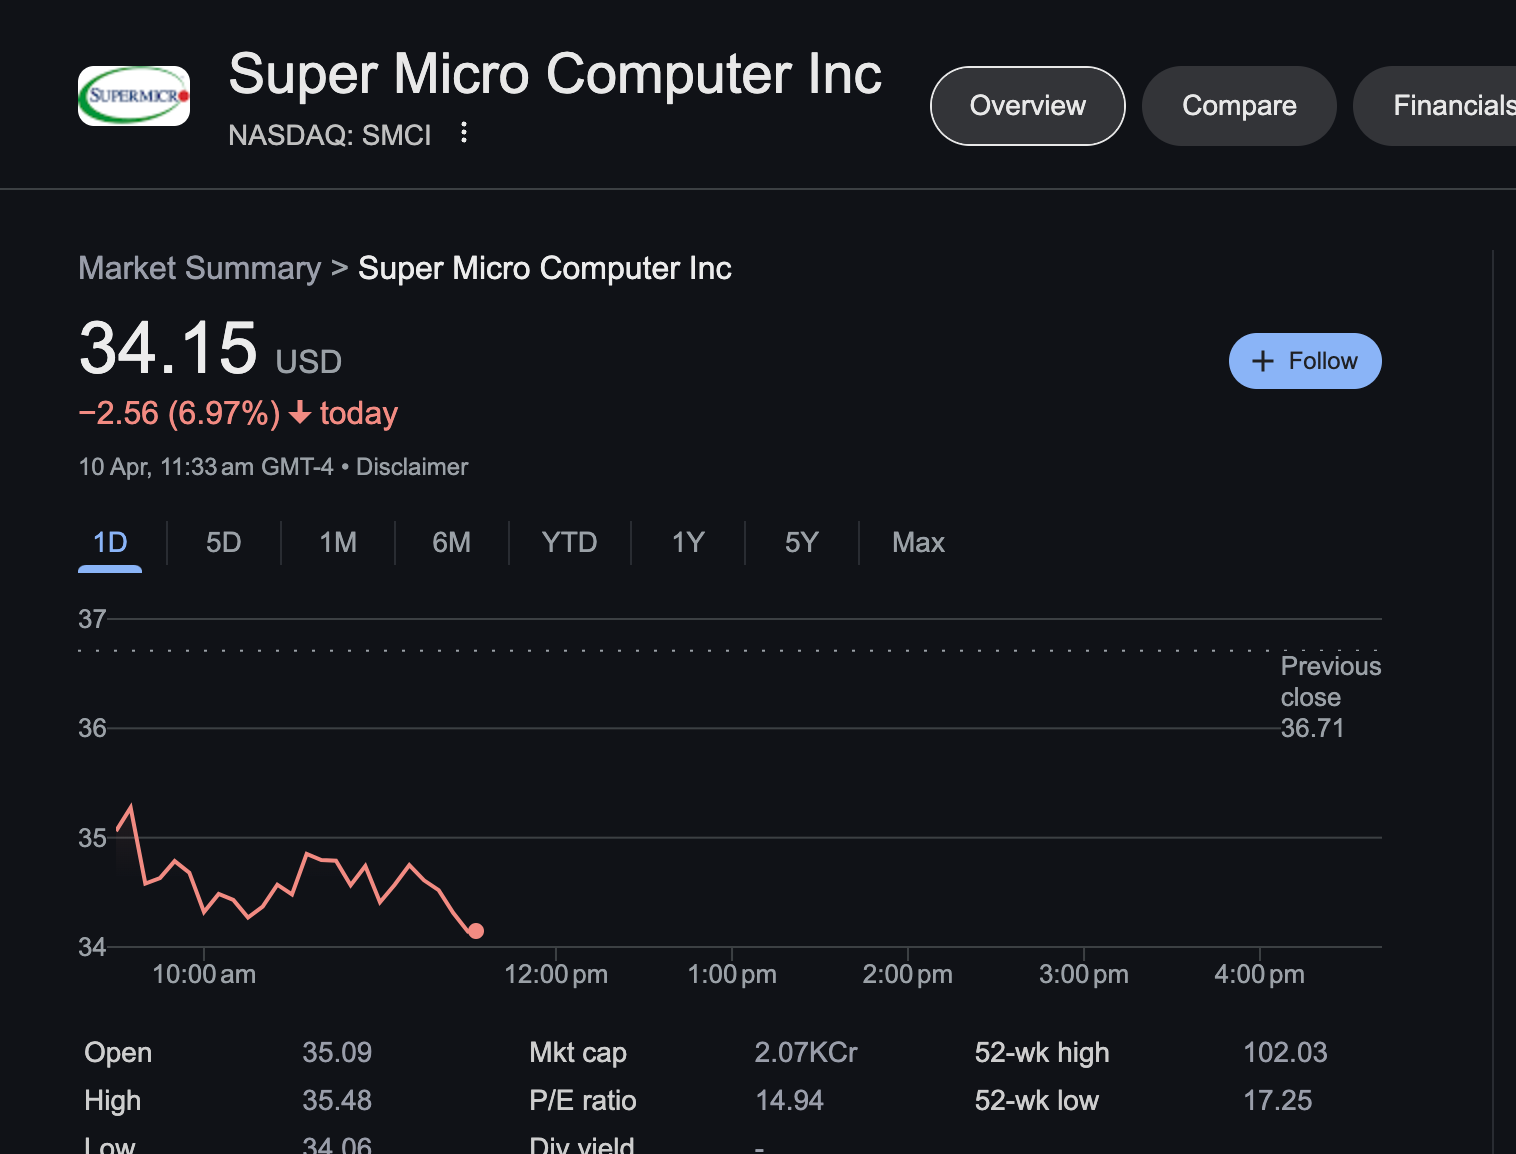This screenshot has height=1154, width=1516.
Task: Click the Supermicro company logo
Action: [134, 96]
